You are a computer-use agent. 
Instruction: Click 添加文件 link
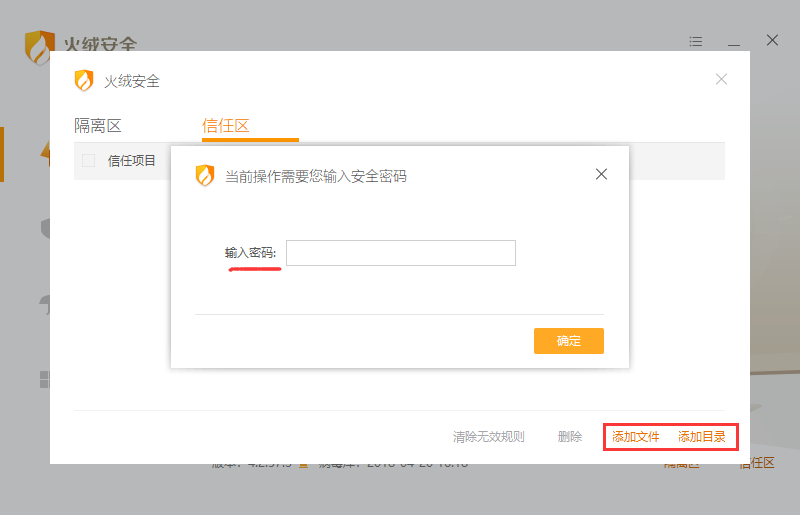coord(635,437)
